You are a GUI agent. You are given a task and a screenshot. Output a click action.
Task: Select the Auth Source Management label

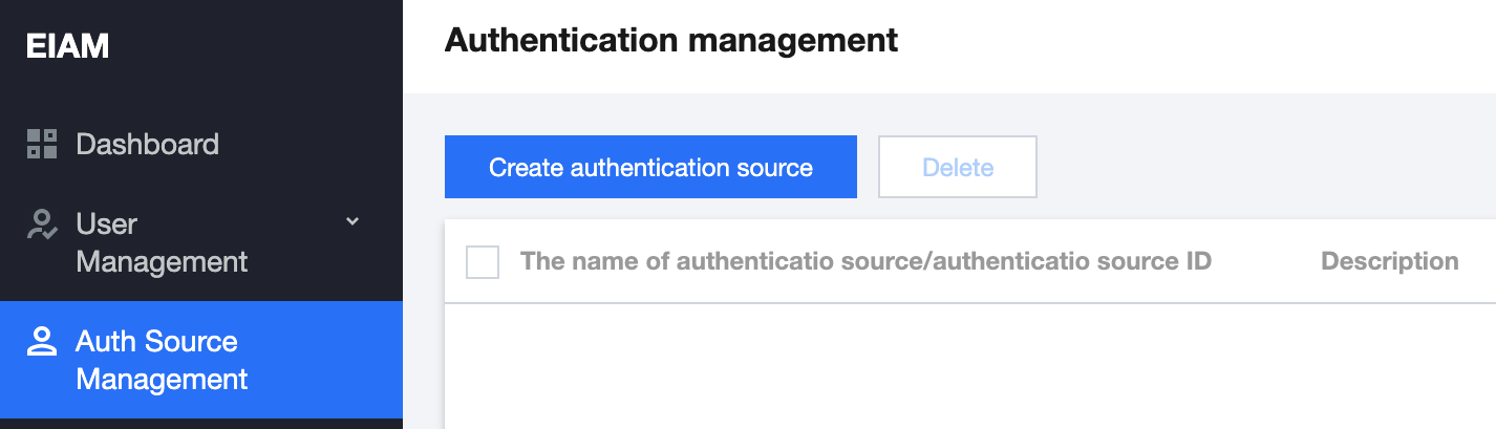(x=162, y=361)
